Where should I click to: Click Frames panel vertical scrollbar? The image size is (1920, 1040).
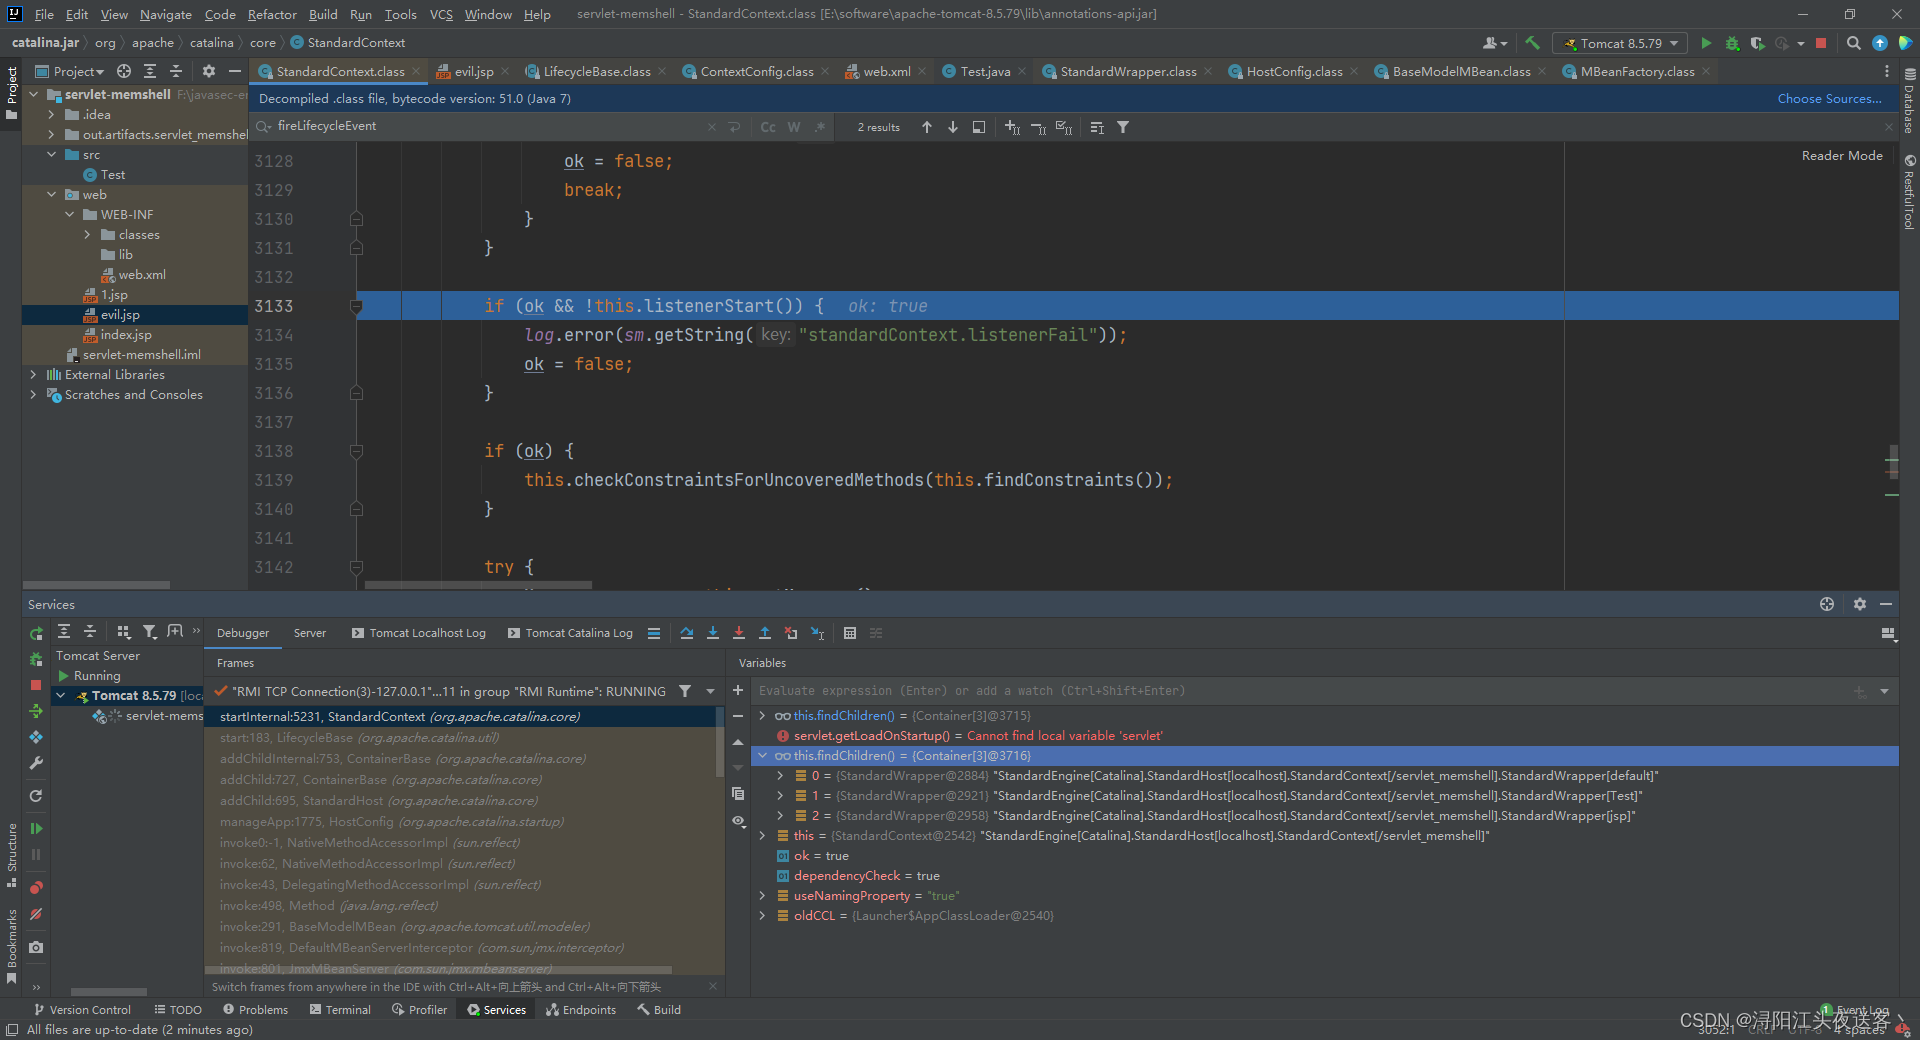coord(719,743)
